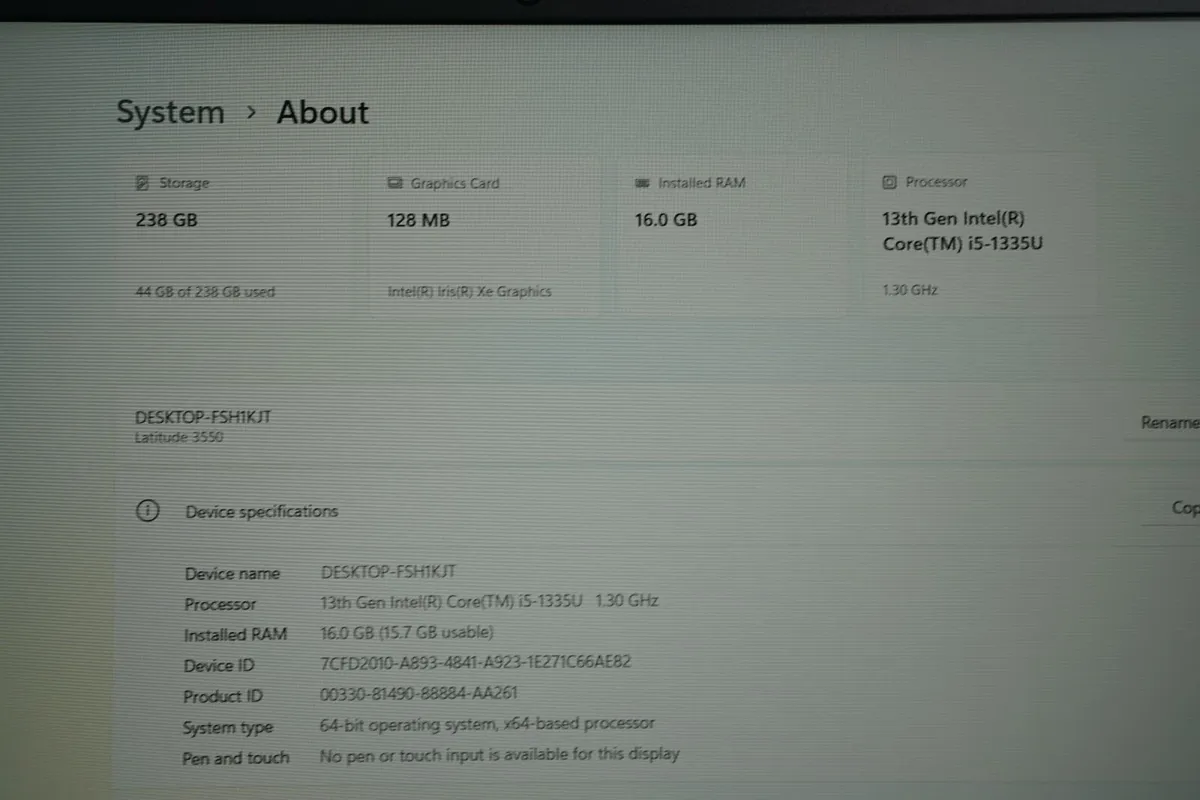1200x800 pixels.
Task: Collapse the Device specifications section
Action: [x=262, y=511]
